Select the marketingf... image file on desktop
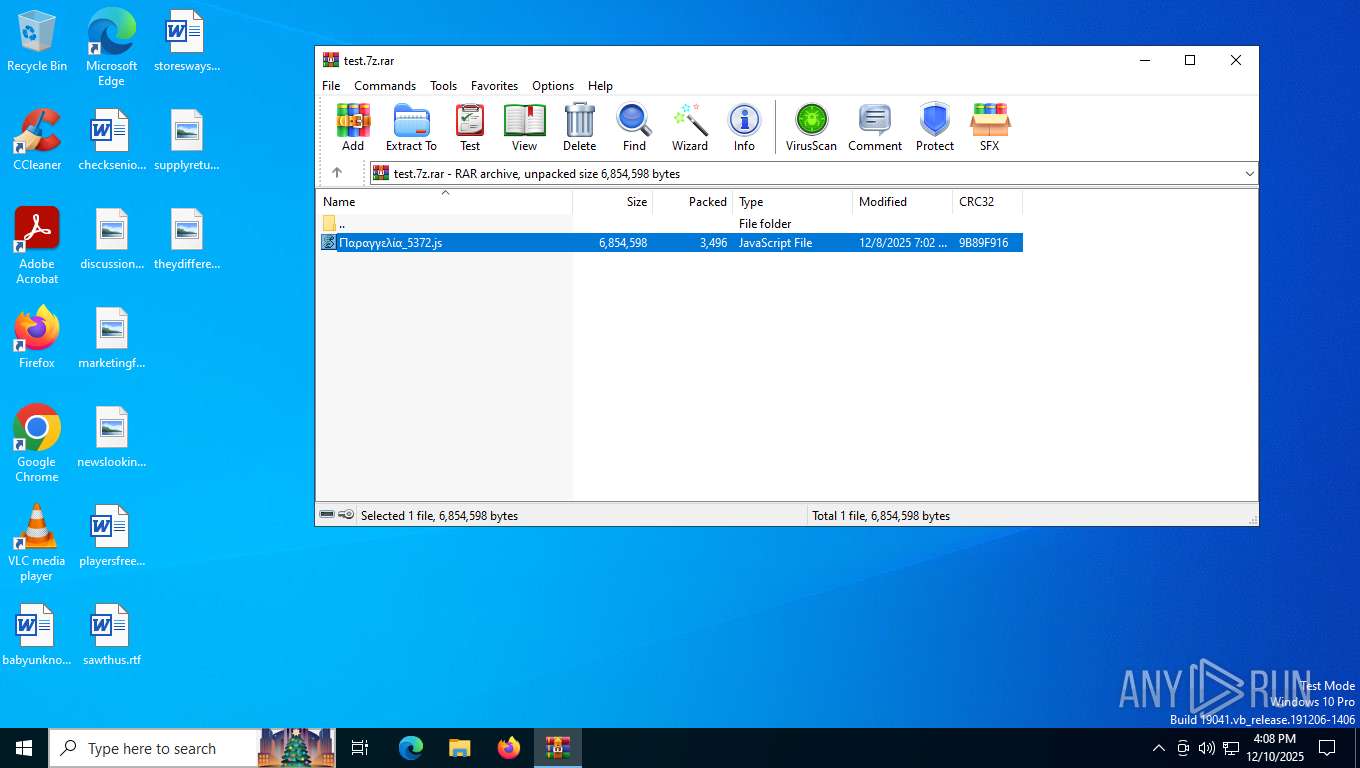 point(111,338)
